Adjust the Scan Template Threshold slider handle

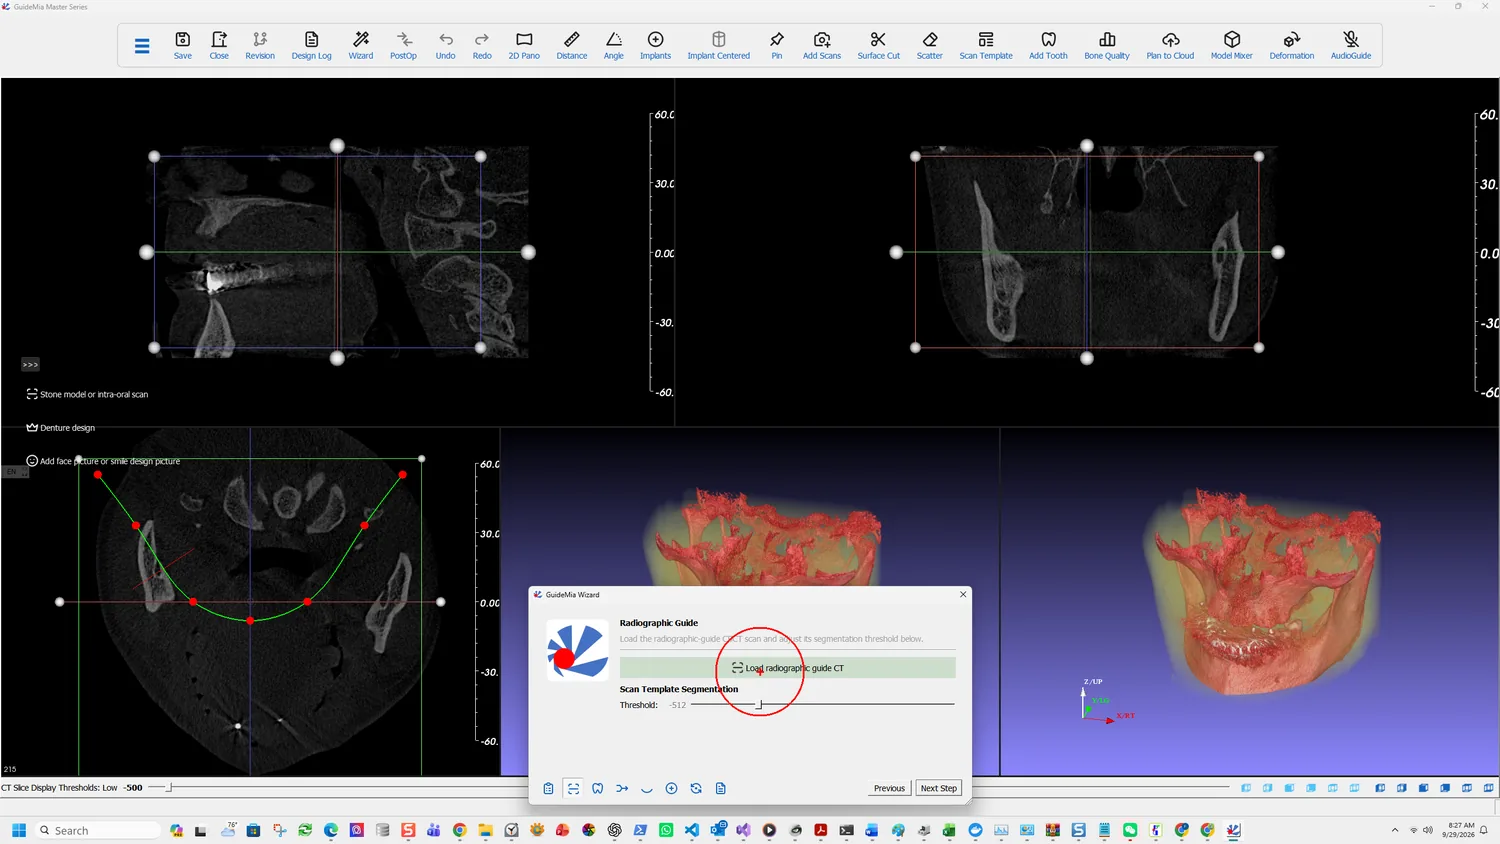[759, 705]
